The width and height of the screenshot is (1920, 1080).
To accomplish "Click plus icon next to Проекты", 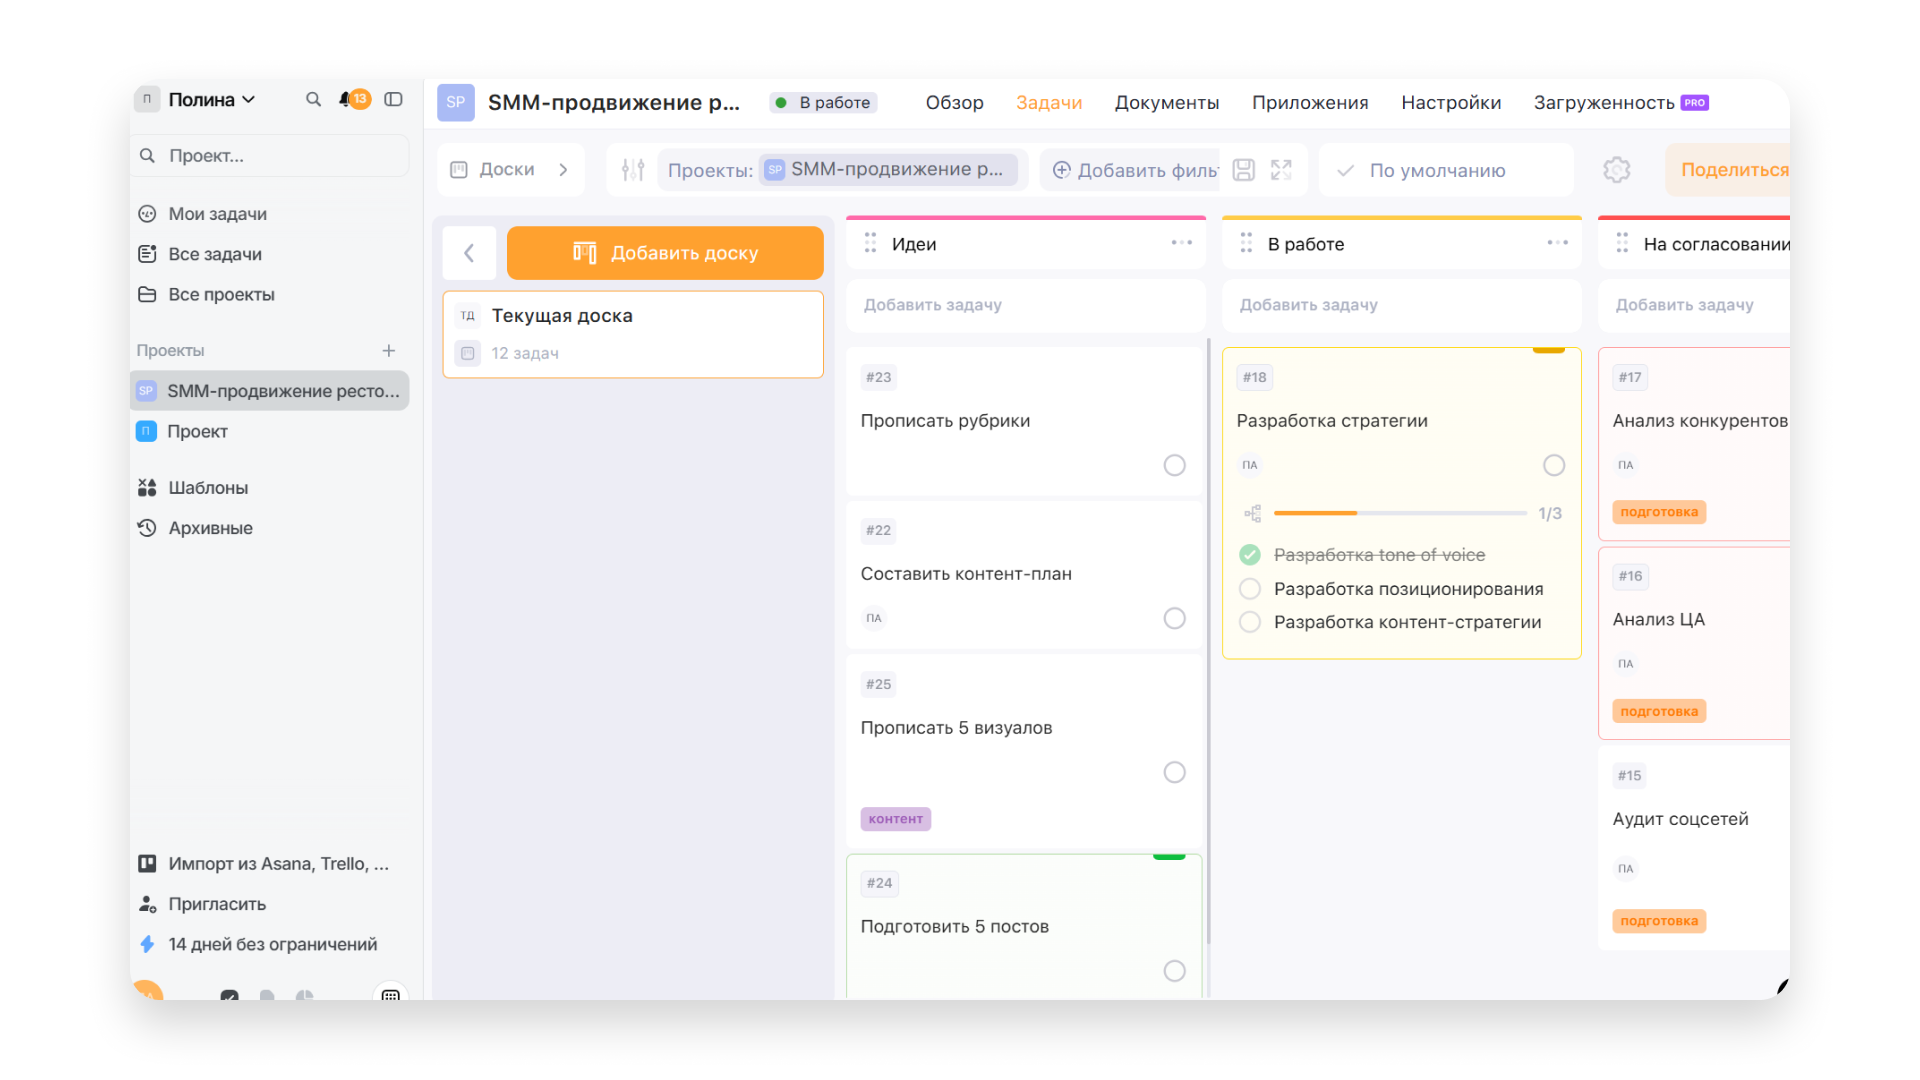I will [389, 351].
